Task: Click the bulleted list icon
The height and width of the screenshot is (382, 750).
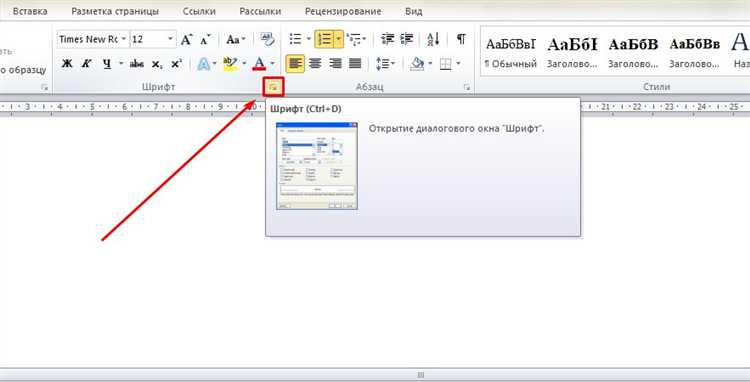Action: [296, 39]
